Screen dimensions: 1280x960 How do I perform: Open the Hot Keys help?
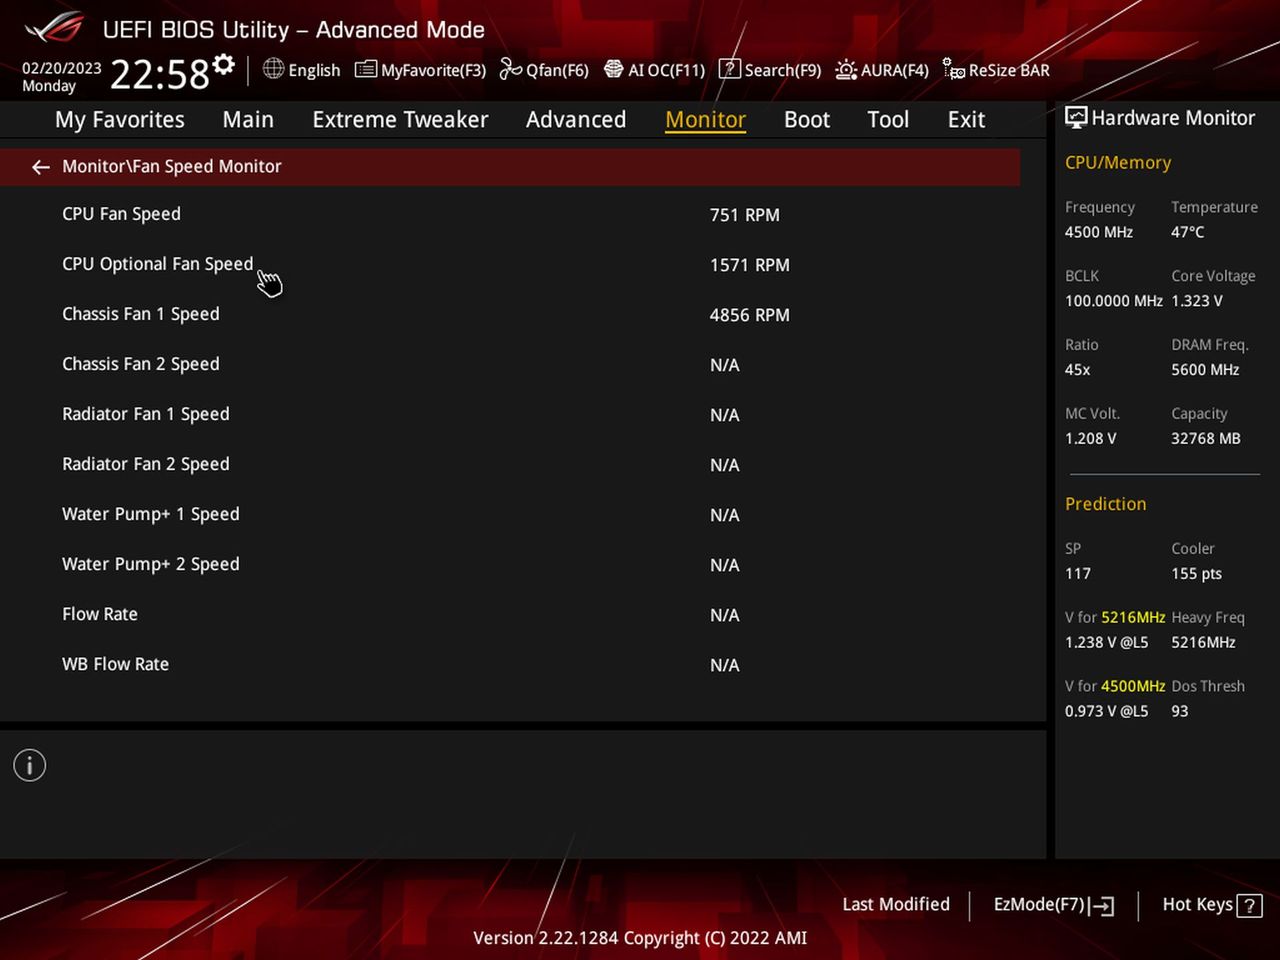coord(1212,905)
